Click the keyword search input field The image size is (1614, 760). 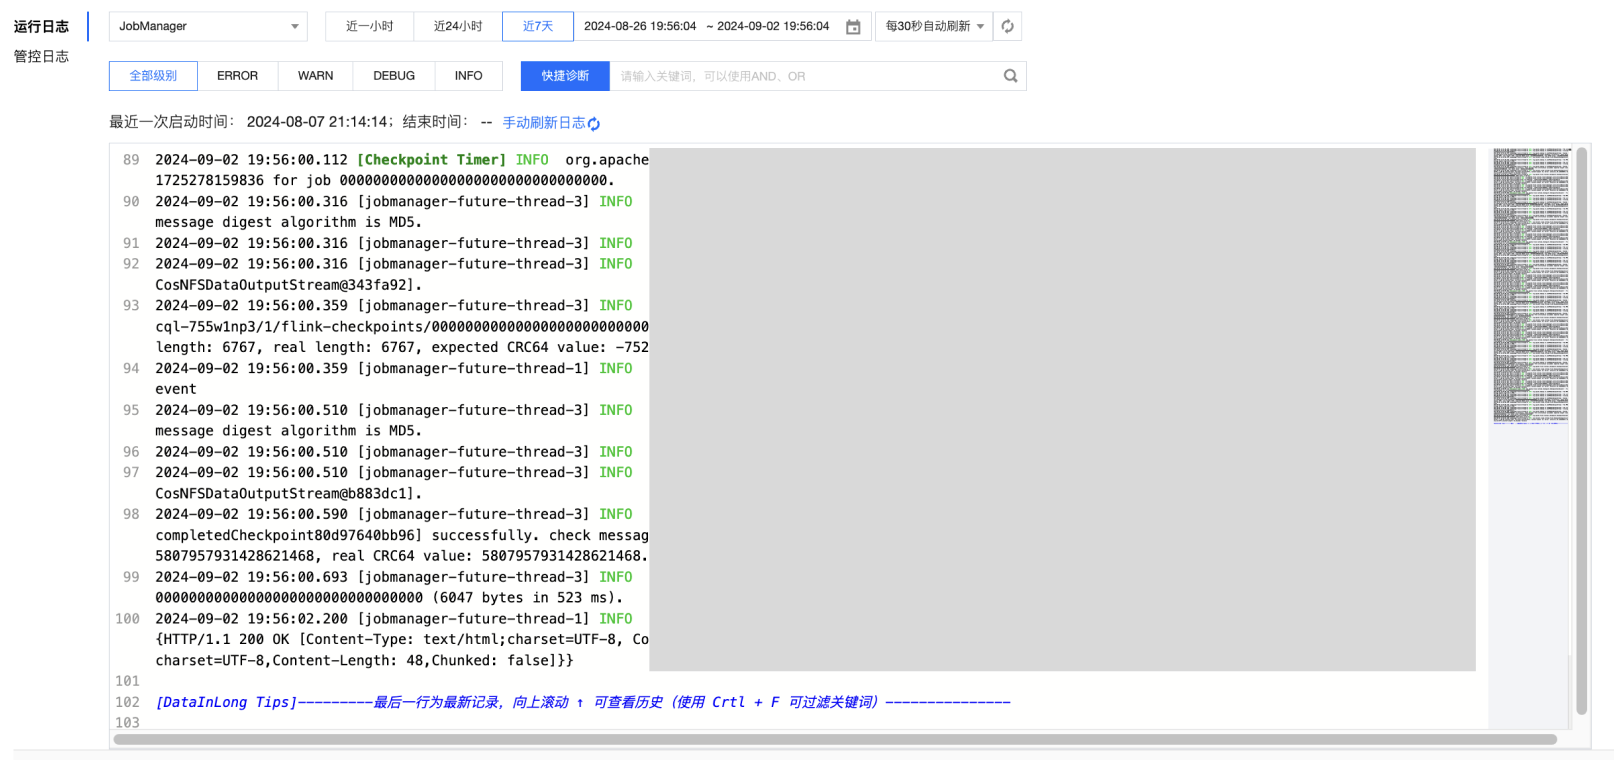point(800,76)
